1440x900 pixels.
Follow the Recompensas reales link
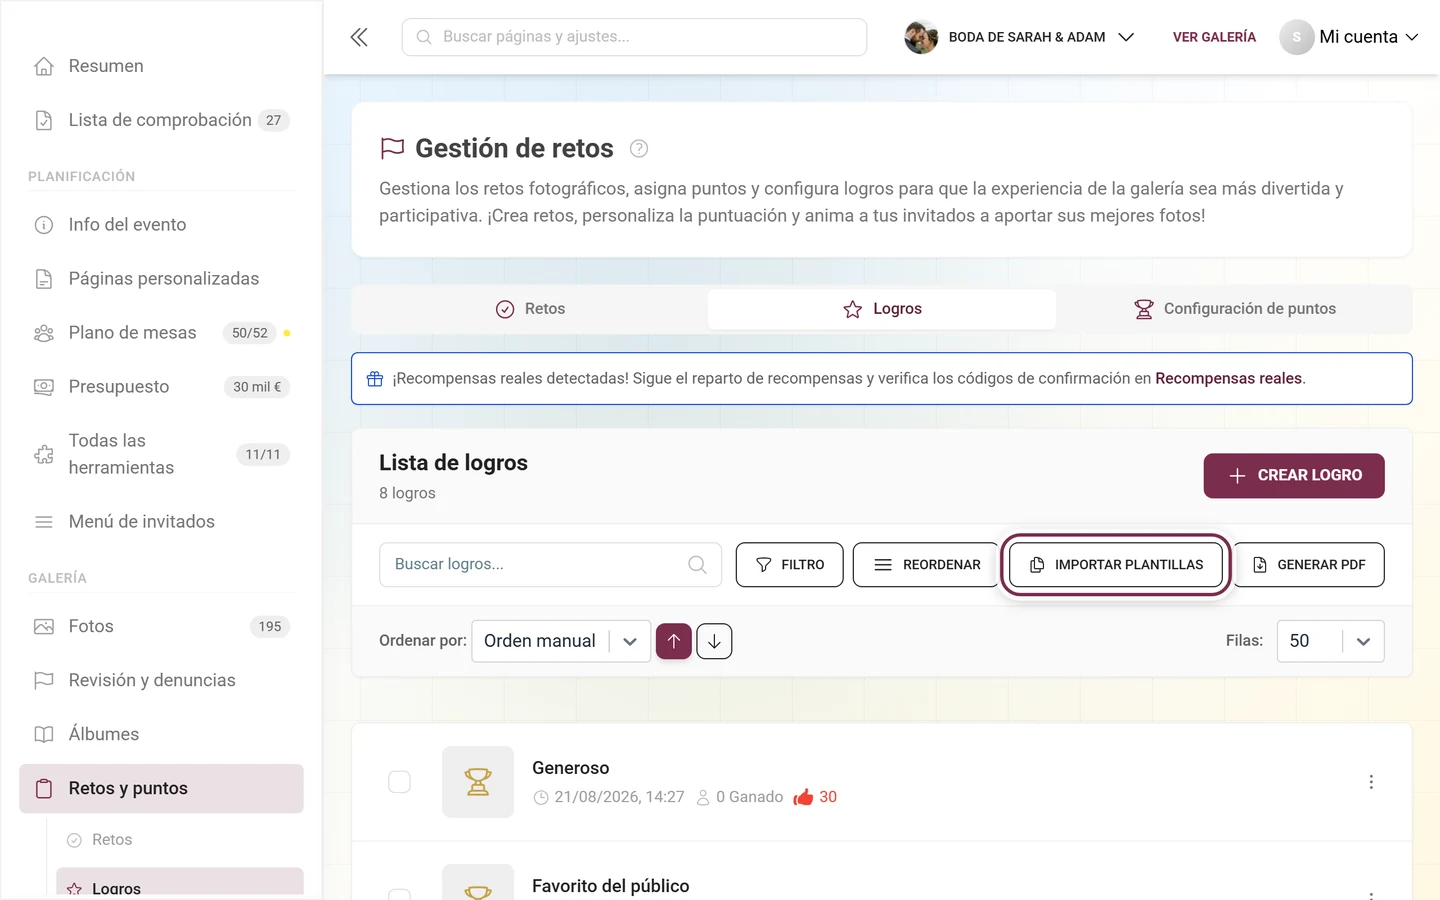(1228, 379)
